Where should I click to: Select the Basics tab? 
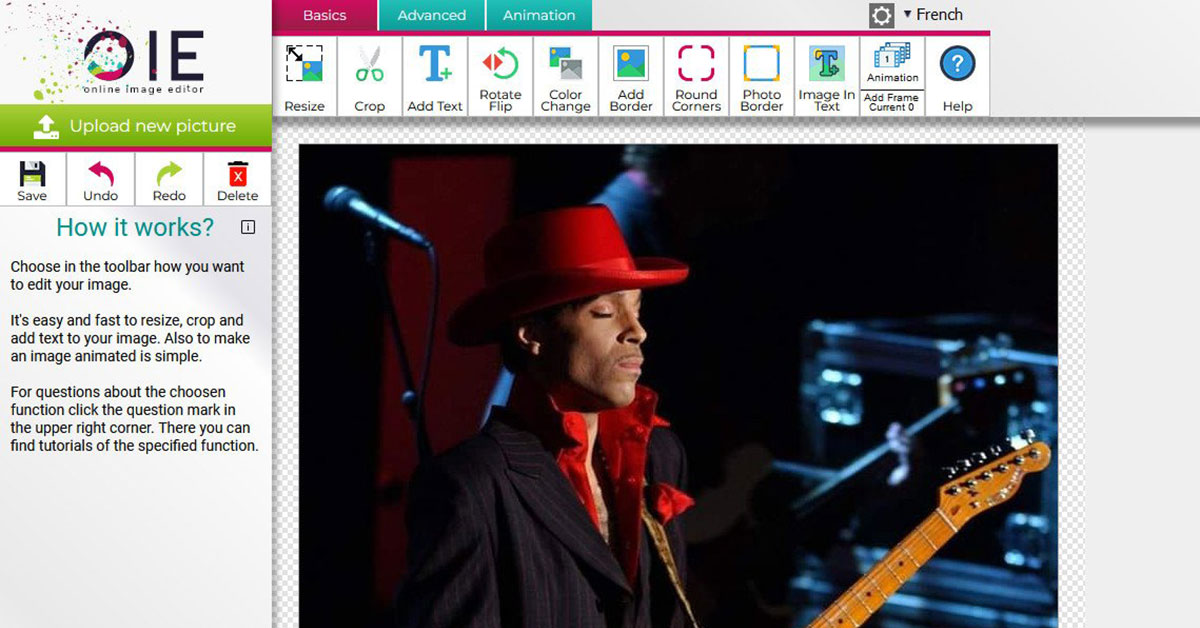click(324, 15)
